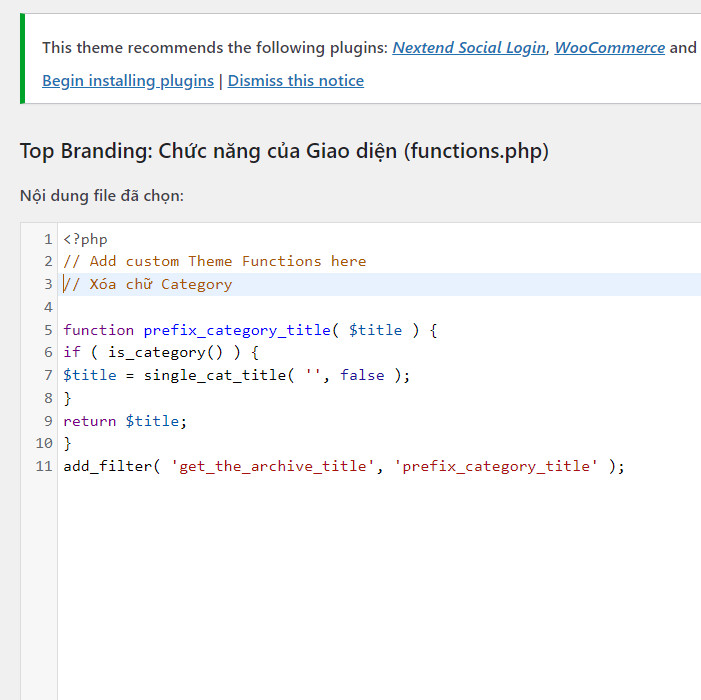Click label 'Nội dung file đã chọn:'
This screenshot has width=701, height=700.
coord(102,196)
